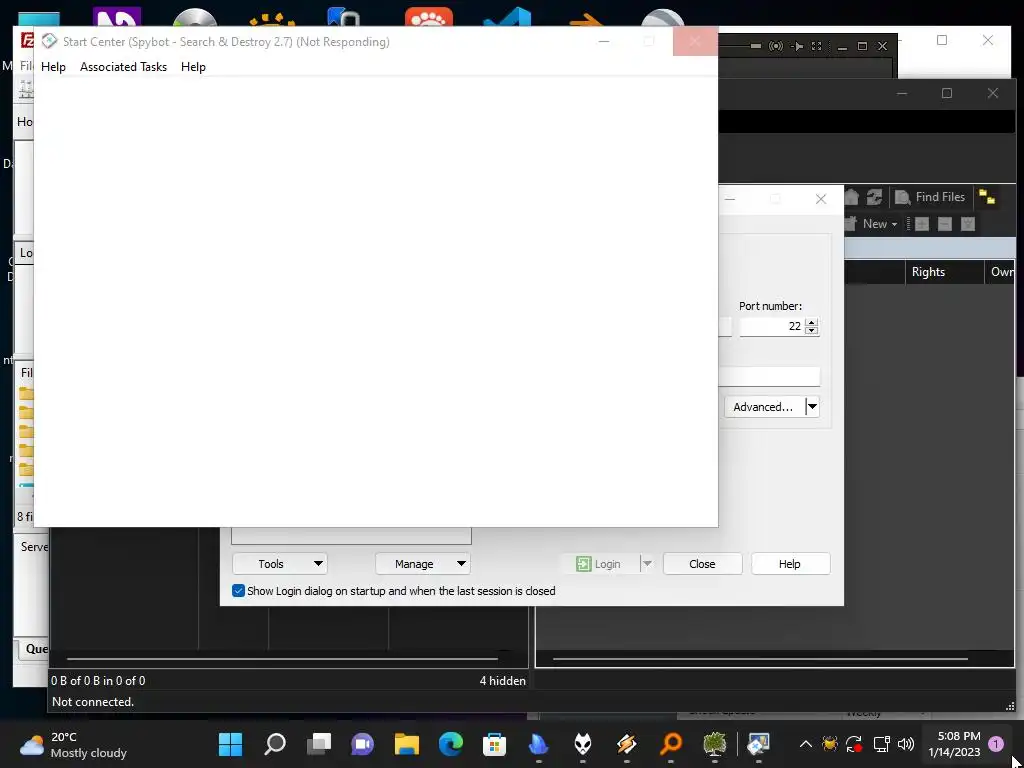1024x768 pixels.
Task: Click the 'Not connected.' status text
Action: 93,701
